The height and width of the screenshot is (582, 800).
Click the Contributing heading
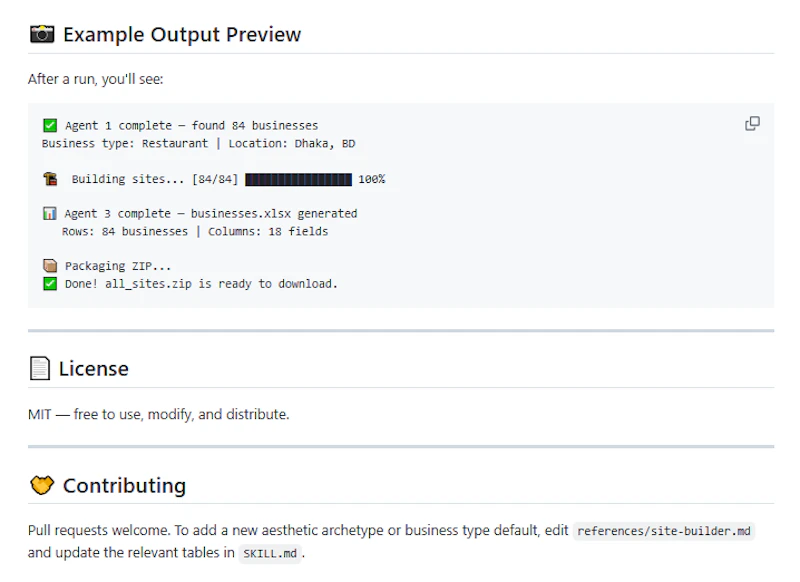click(x=124, y=486)
